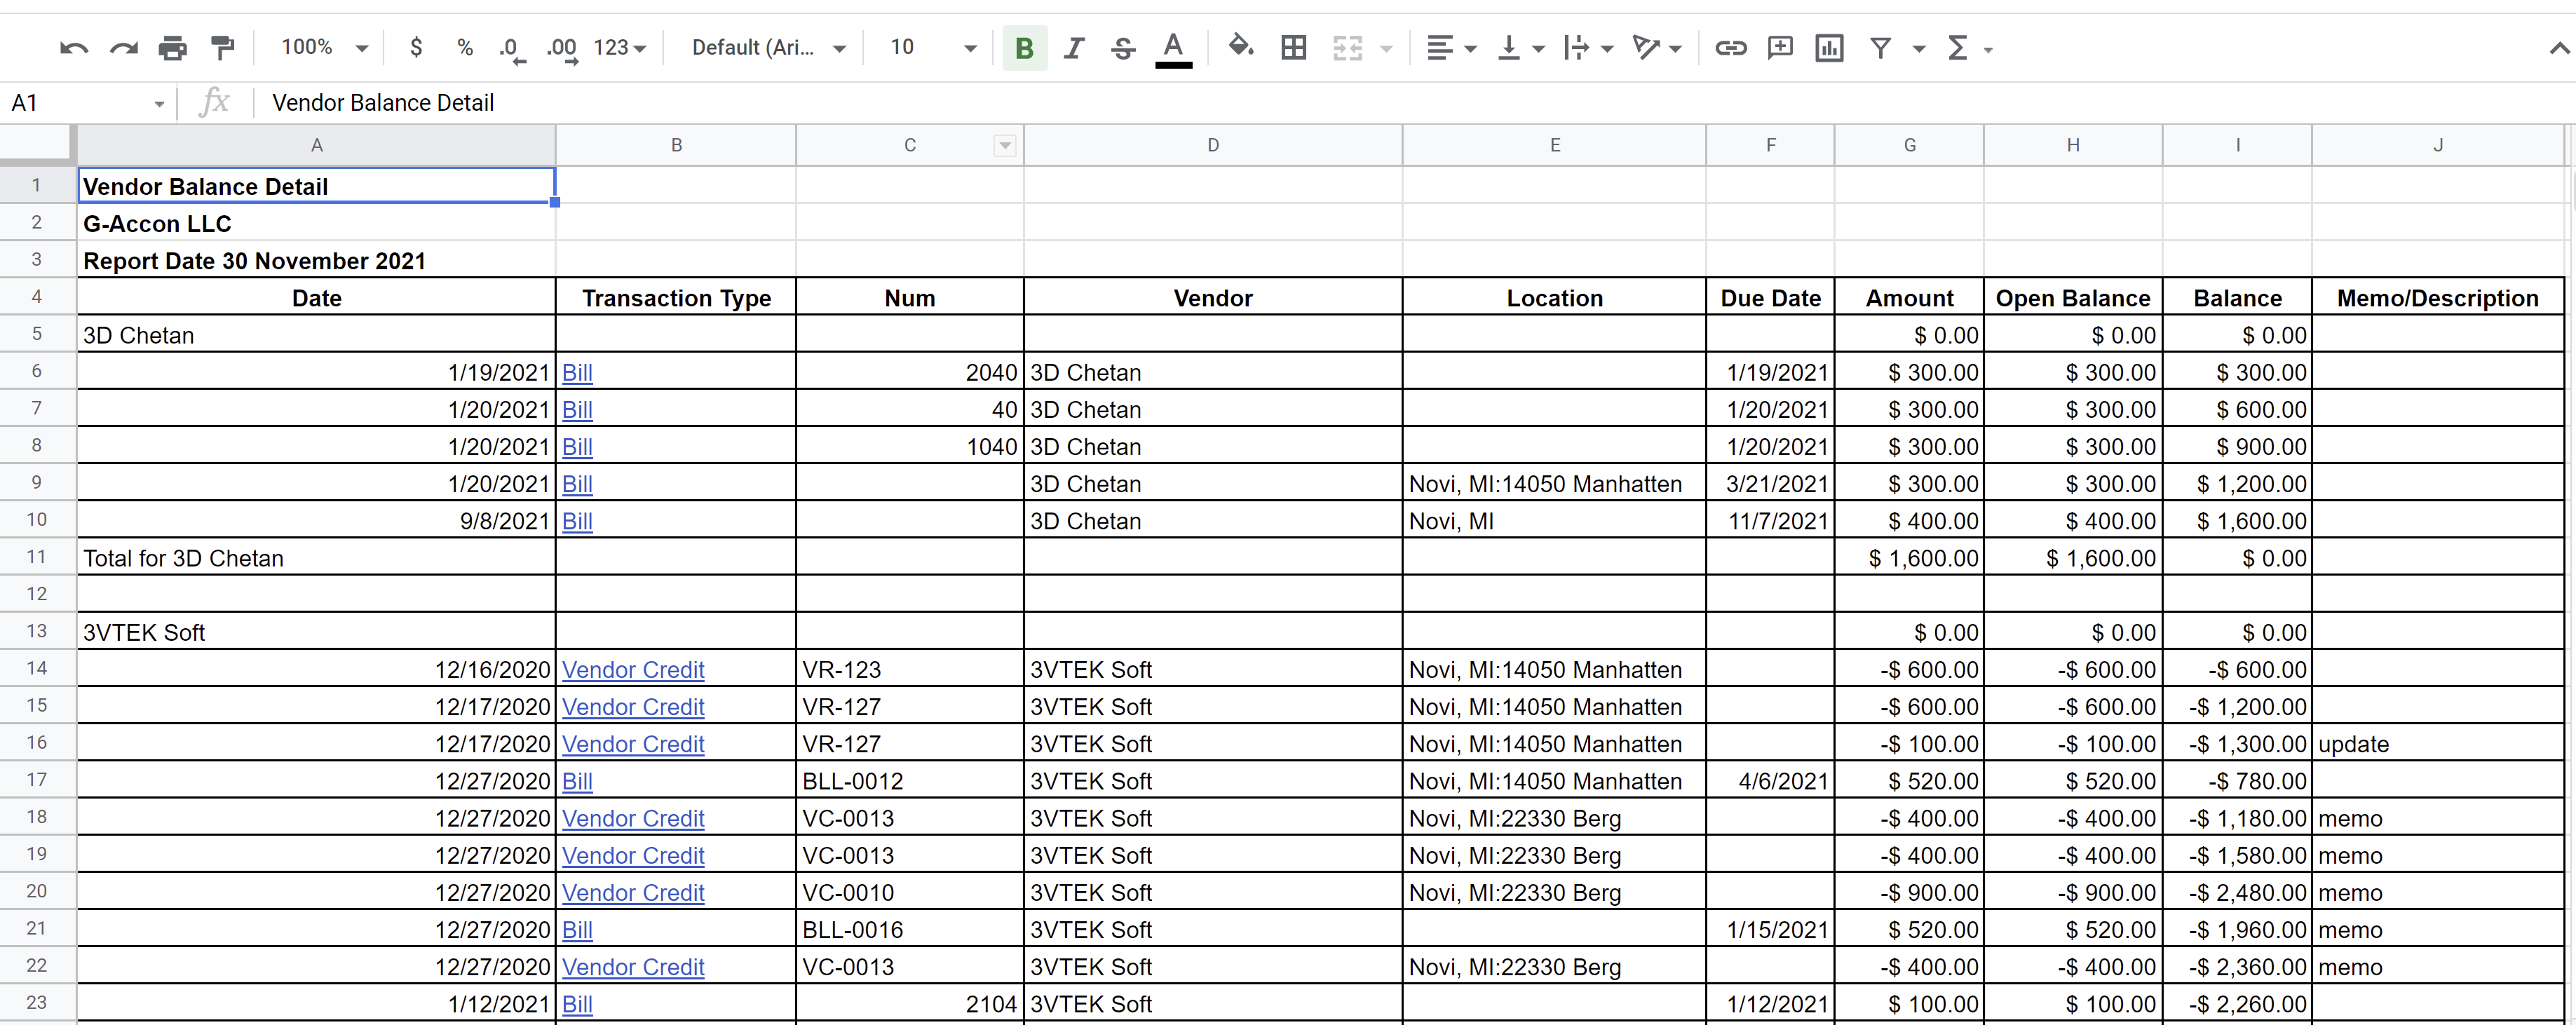The image size is (2576, 1025).
Task: Open Vendor Credit link for VR-123
Action: (x=633, y=670)
